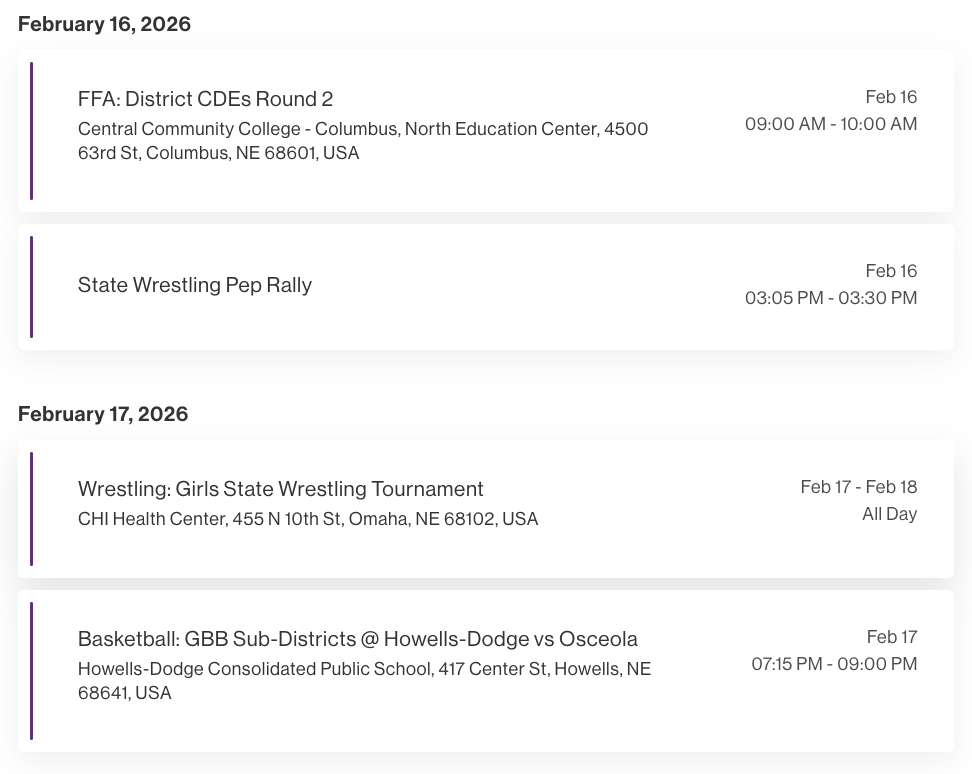
Task: Click the purple bar on the Basketball card
Action: (x=32, y=671)
